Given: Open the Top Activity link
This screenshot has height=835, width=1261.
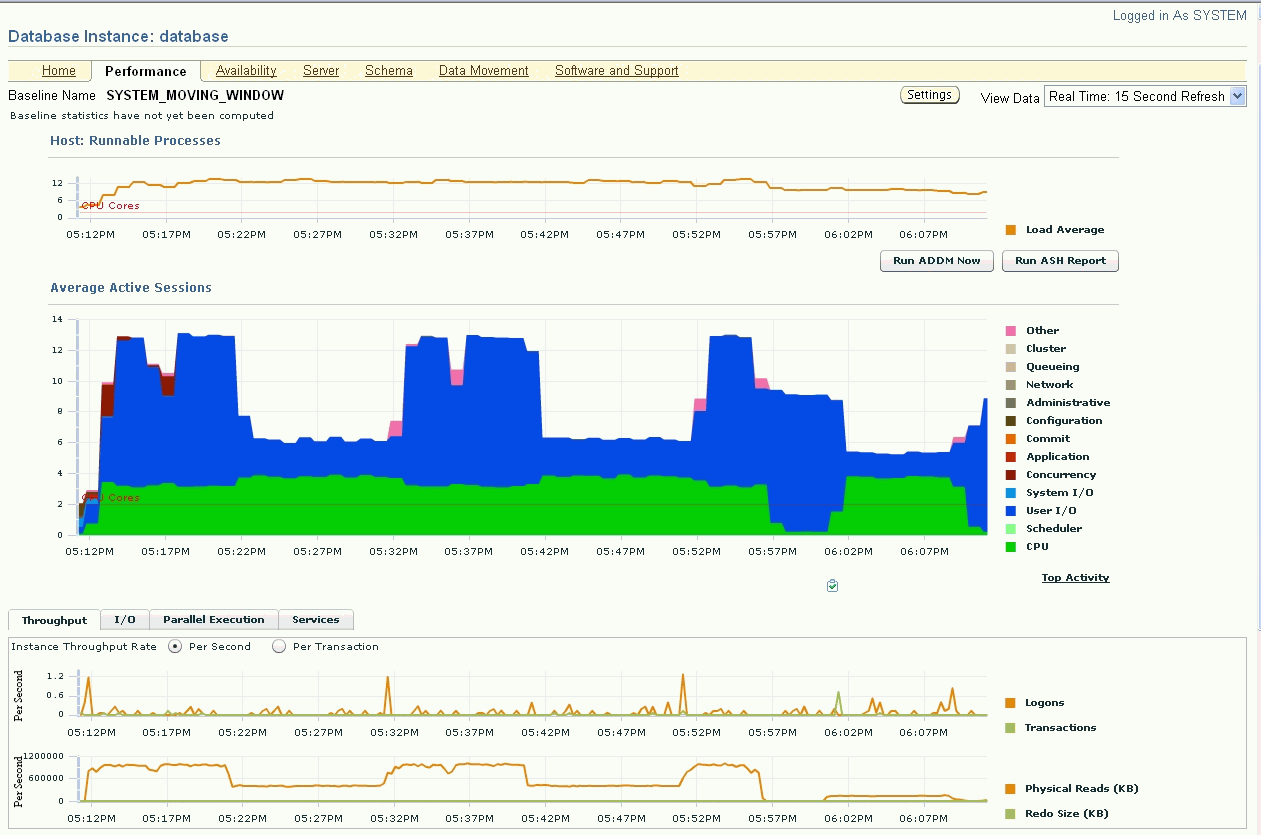Looking at the screenshot, I should (x=1075, y=577).
